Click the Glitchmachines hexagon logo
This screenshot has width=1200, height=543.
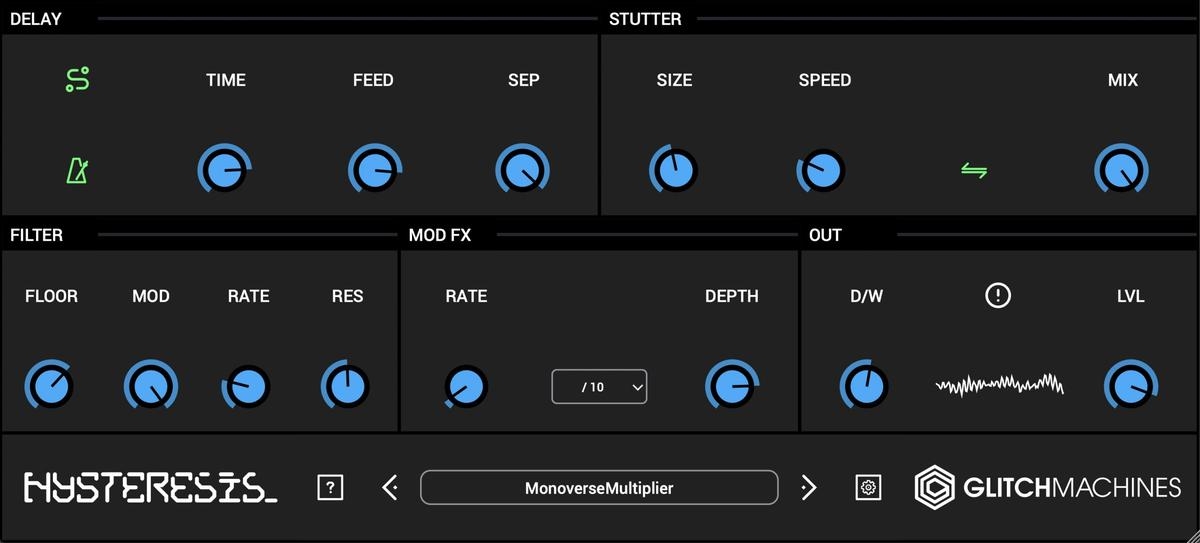(x=935, y=487)
